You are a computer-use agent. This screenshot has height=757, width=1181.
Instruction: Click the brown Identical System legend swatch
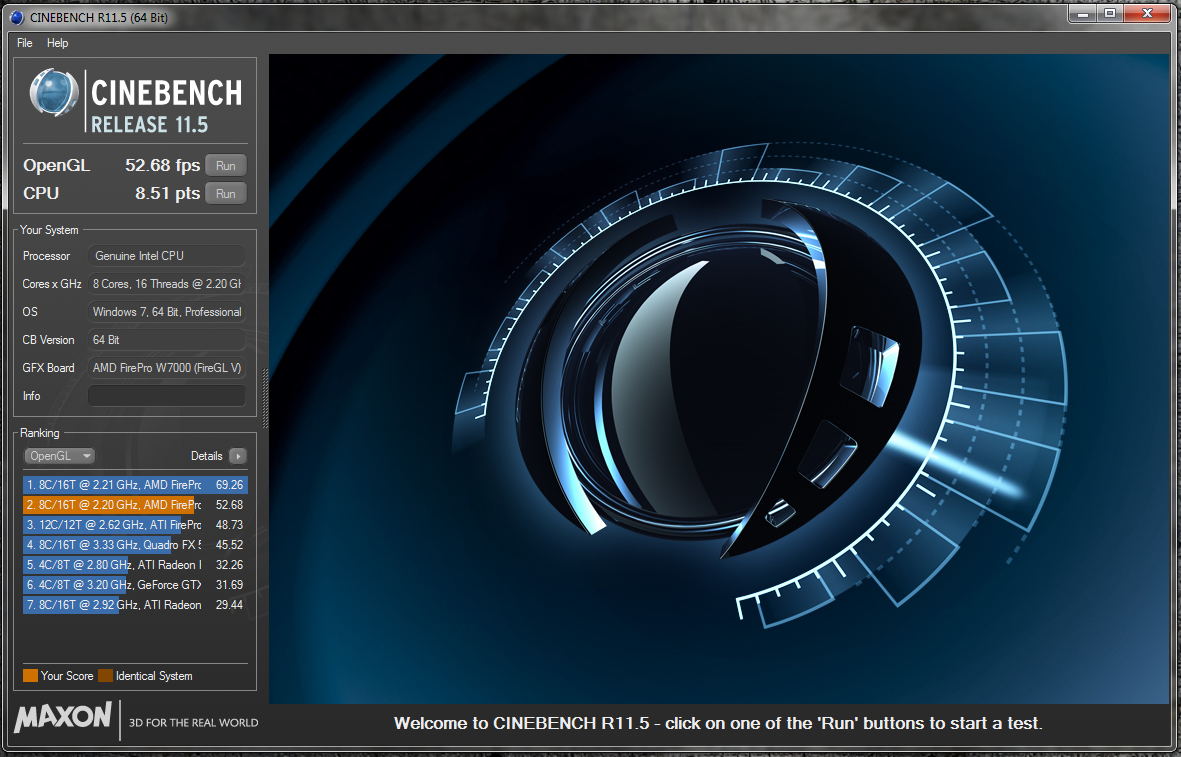pyautogui.click(x=105, y=676)
